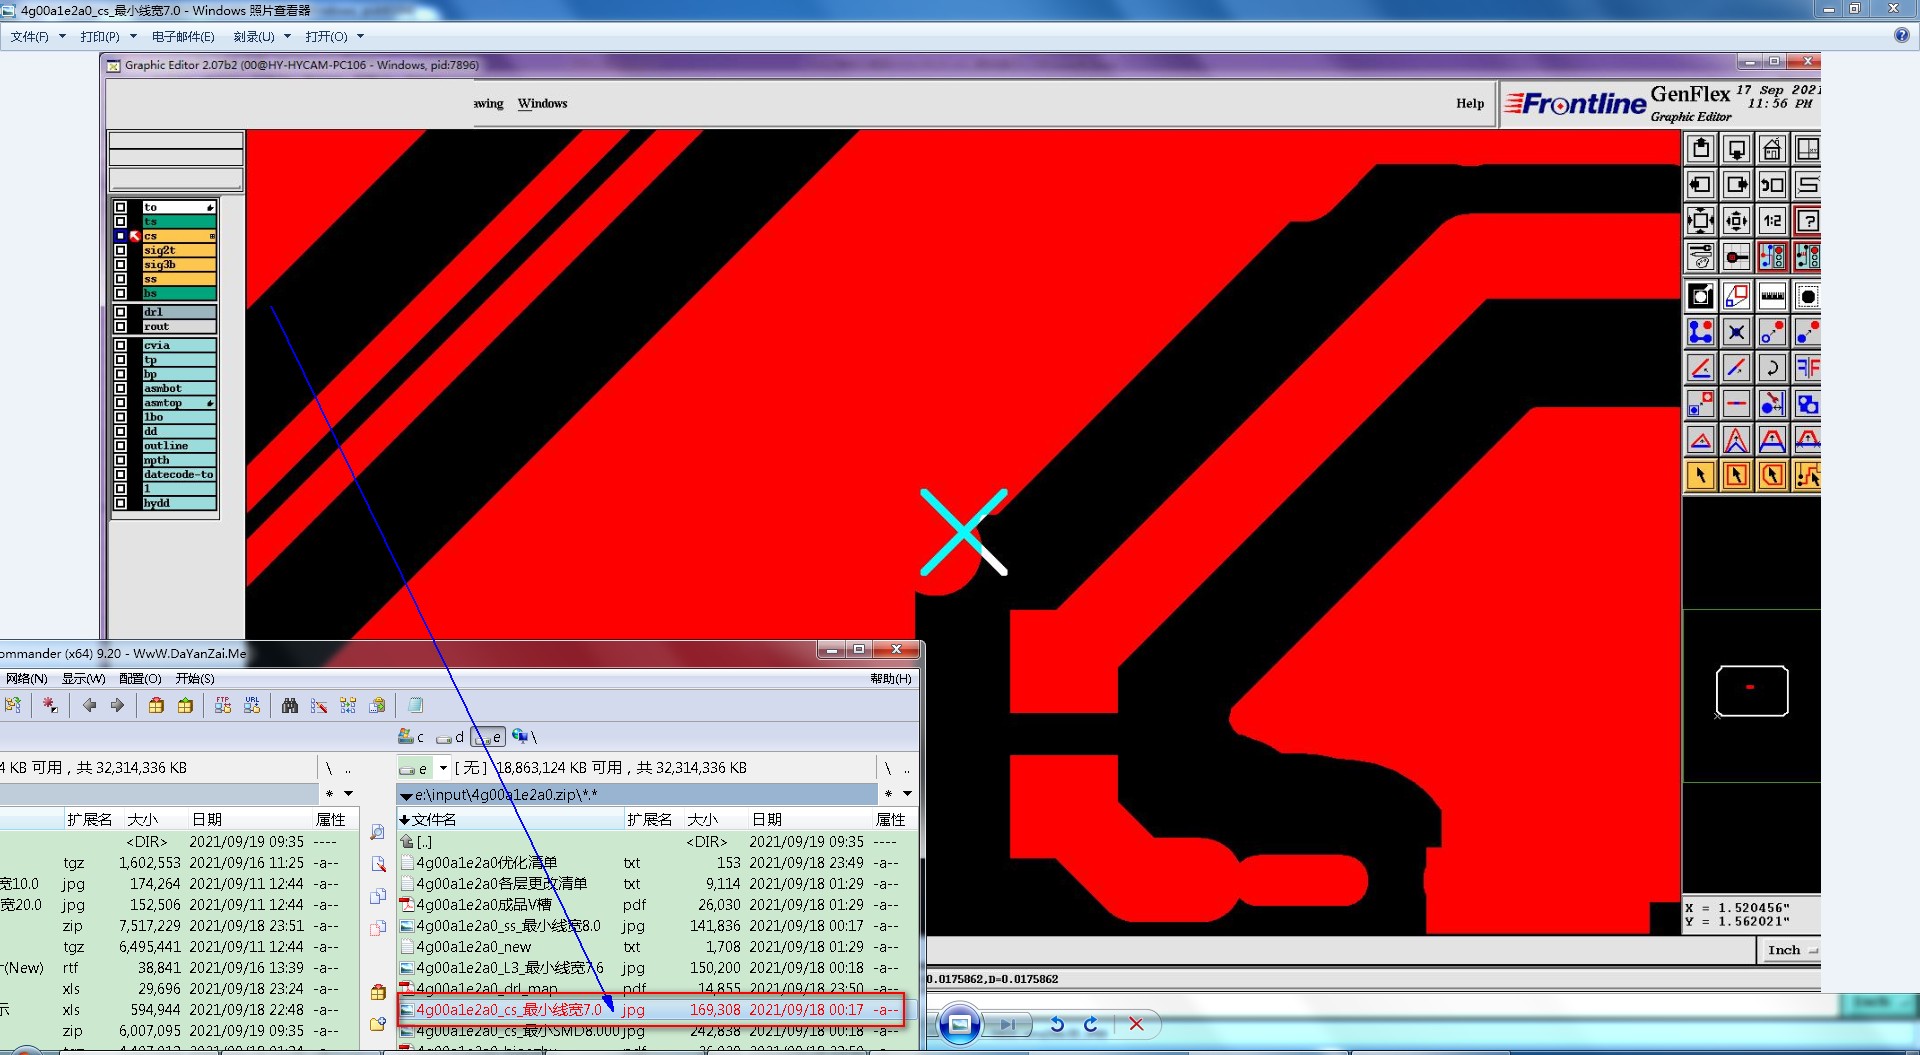Click the red-blue horizontal line icon
Image resolution: width=1920 pixels, height=1055 pixels.
tap(1736, 404)
